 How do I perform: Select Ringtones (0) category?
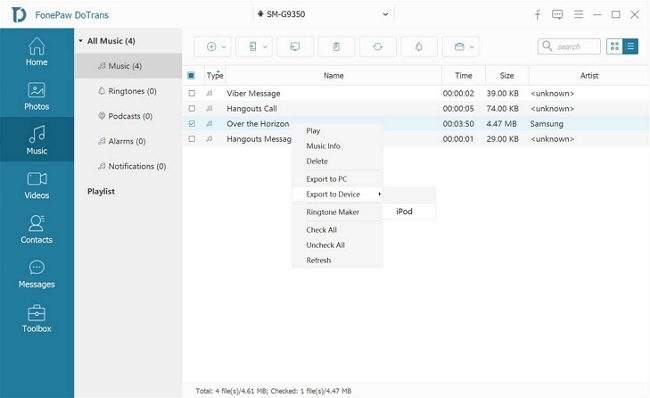(x=128, y=91)
